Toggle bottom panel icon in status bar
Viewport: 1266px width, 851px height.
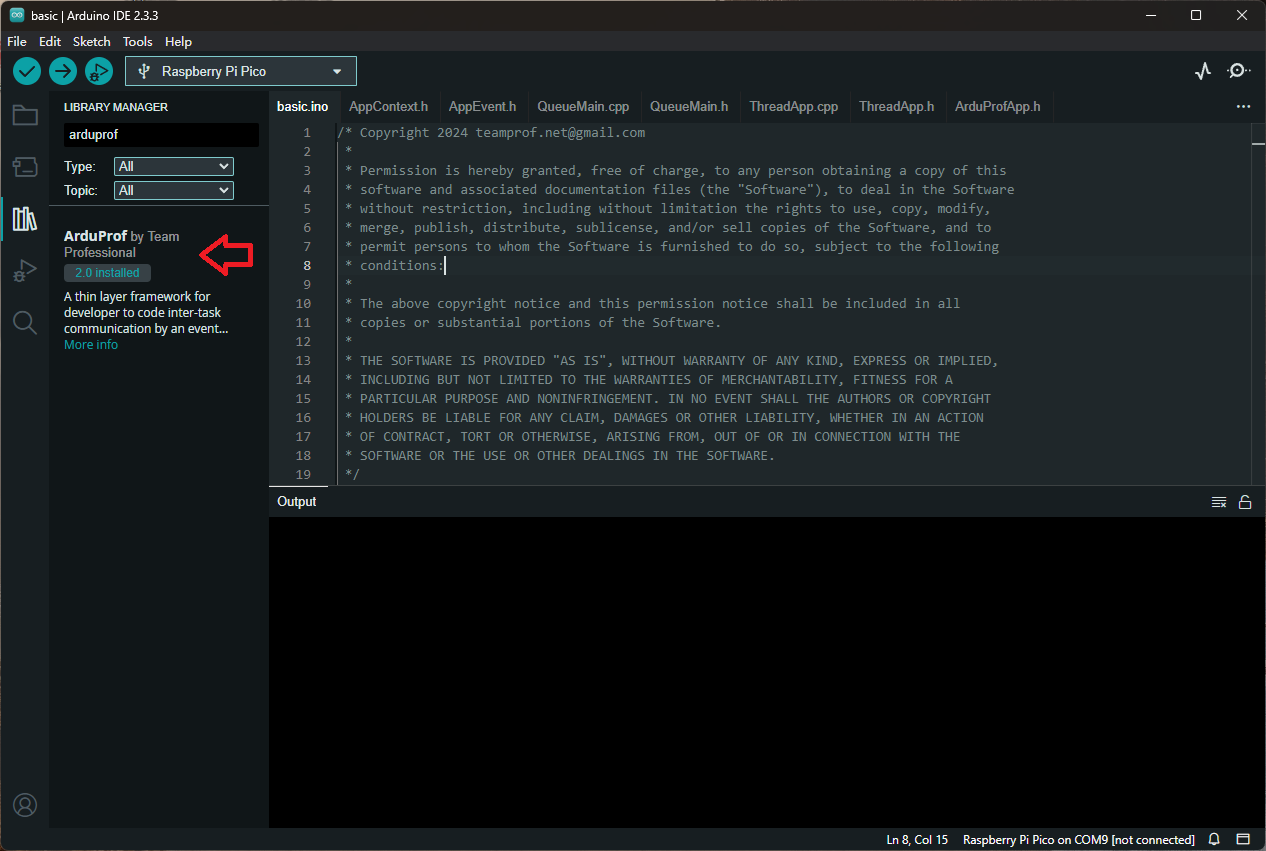coord(1243,840)
